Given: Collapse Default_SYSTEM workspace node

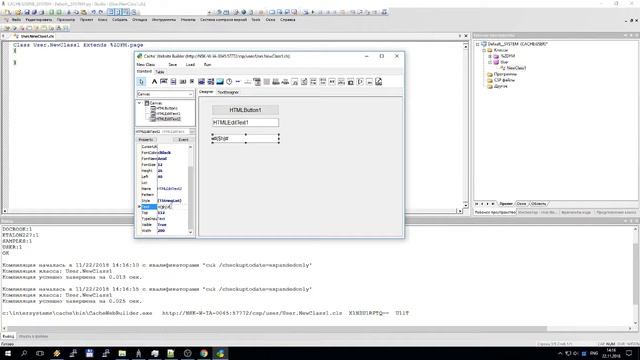Looking at the screenshot, I should [x=478, y=44].
